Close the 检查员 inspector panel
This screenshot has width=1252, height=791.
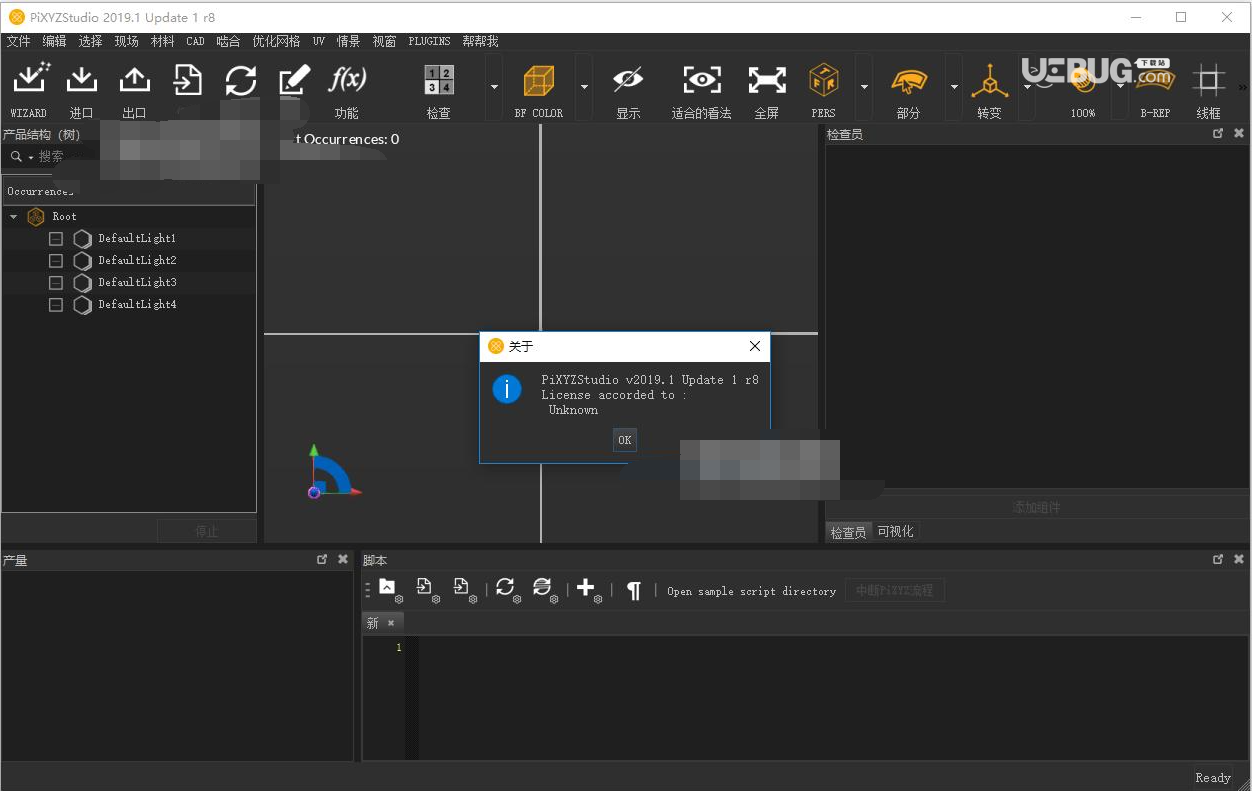1239,134
